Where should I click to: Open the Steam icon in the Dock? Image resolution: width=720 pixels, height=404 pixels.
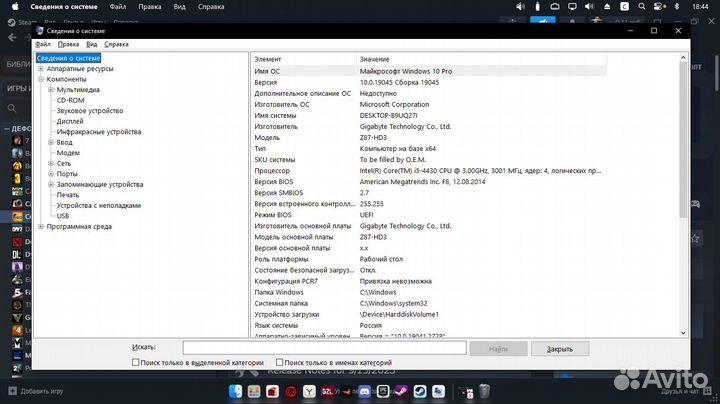pos(420,392)
